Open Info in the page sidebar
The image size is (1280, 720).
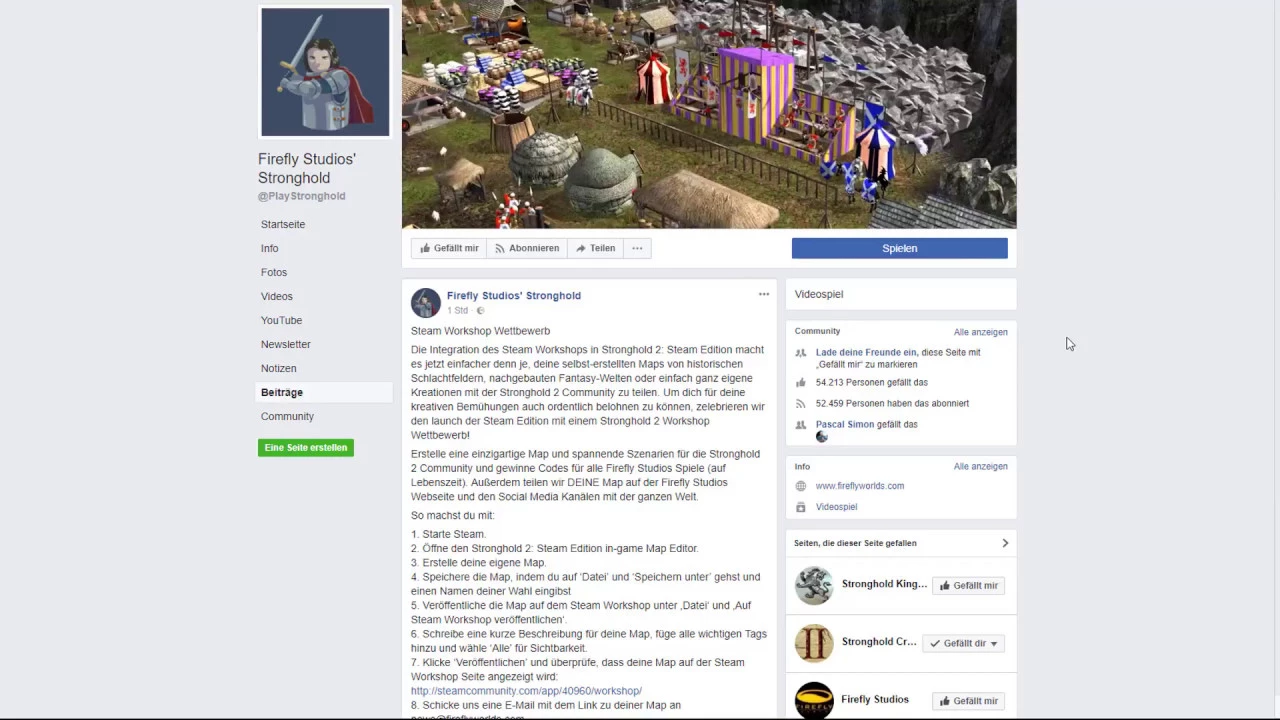coord(270,248)
